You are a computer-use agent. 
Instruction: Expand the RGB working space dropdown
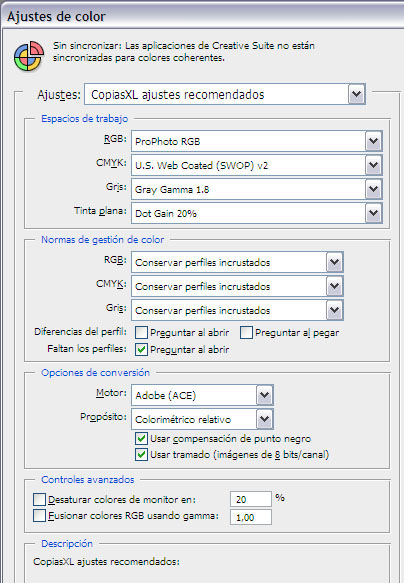256,141
